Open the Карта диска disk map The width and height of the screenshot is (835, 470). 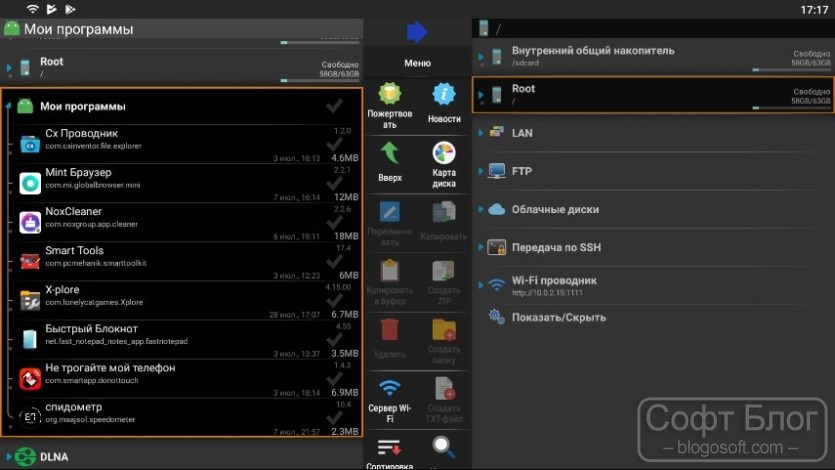point(444,153)
